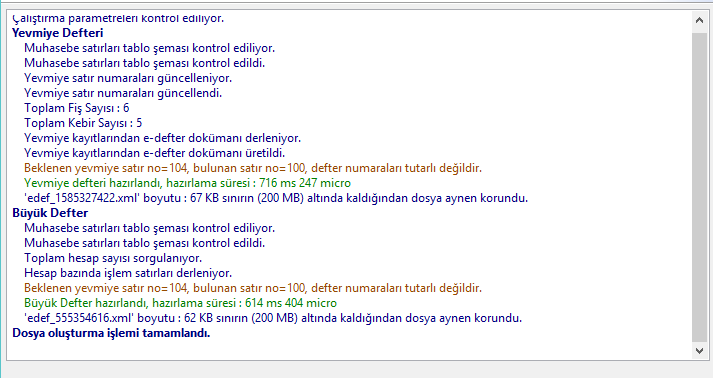The image size is (713, 378).
Task: Click 'Muhasebe satırları tablo şeması kontrol ediliyor.' under Yevmiye Defteri
Action: tap(150, 48)
